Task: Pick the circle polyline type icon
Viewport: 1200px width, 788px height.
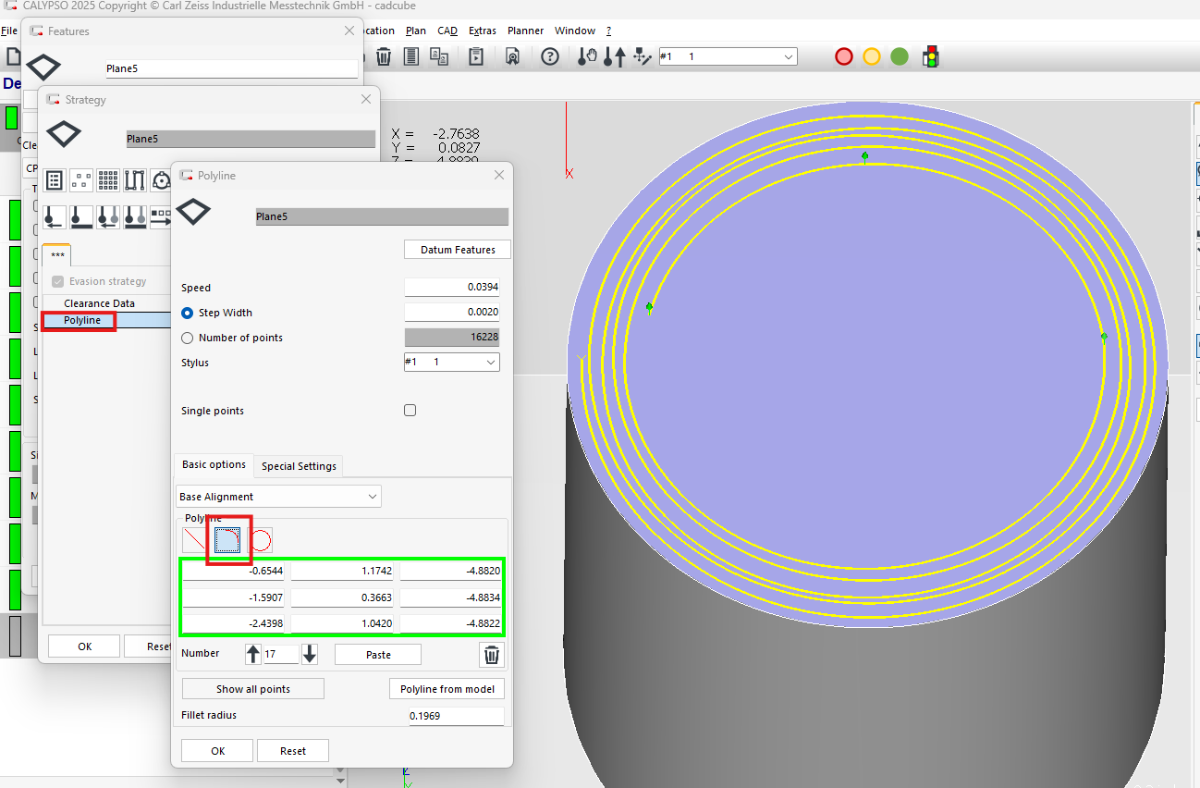Action: point(260,541)
